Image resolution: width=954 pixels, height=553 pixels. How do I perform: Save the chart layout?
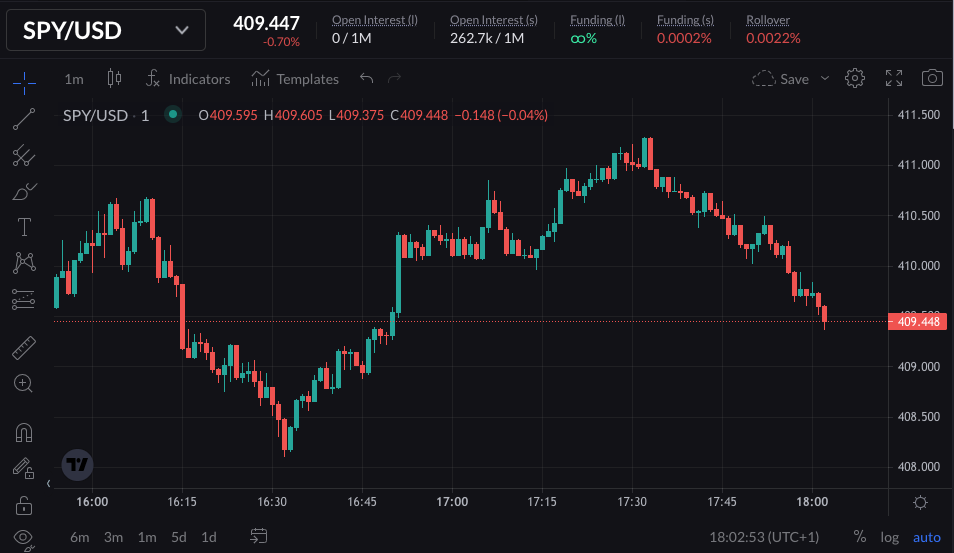tap(781, 79)
